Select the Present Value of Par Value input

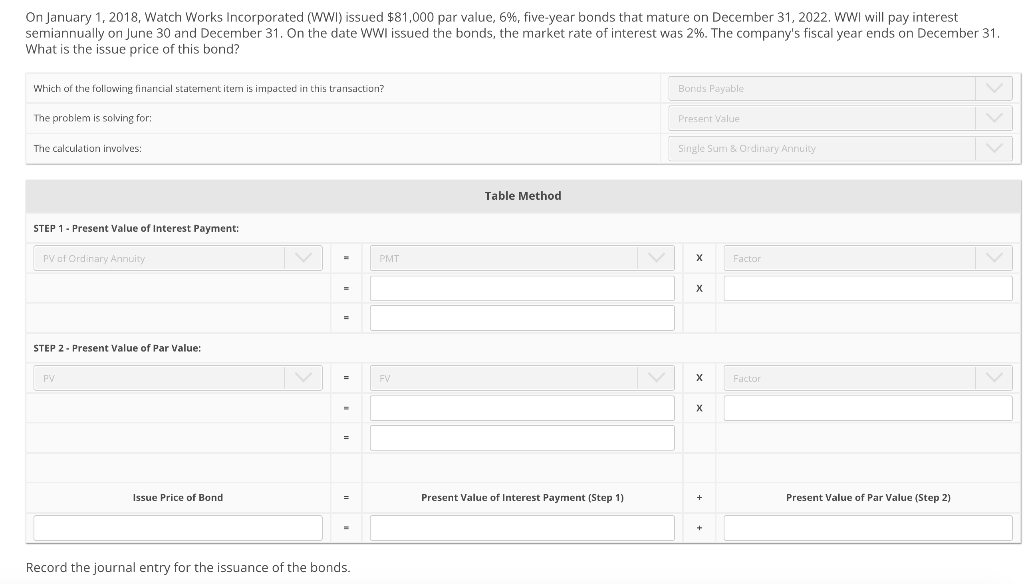tap(868, 527)
